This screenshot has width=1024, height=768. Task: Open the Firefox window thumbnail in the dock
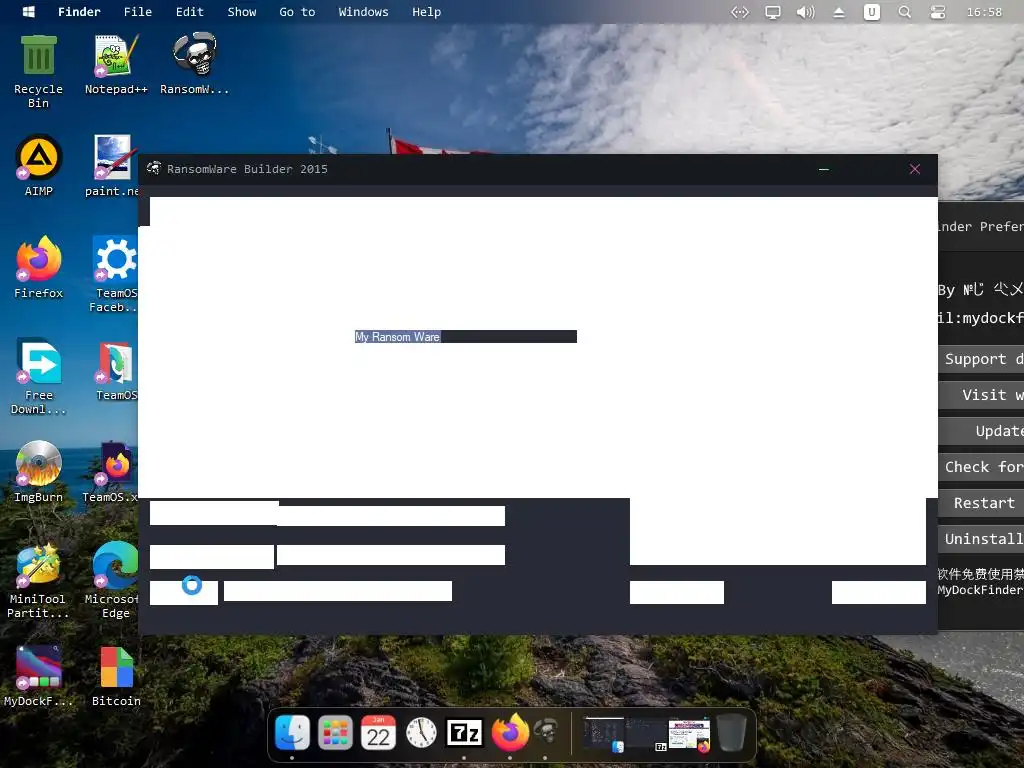[x=689, y=736]
